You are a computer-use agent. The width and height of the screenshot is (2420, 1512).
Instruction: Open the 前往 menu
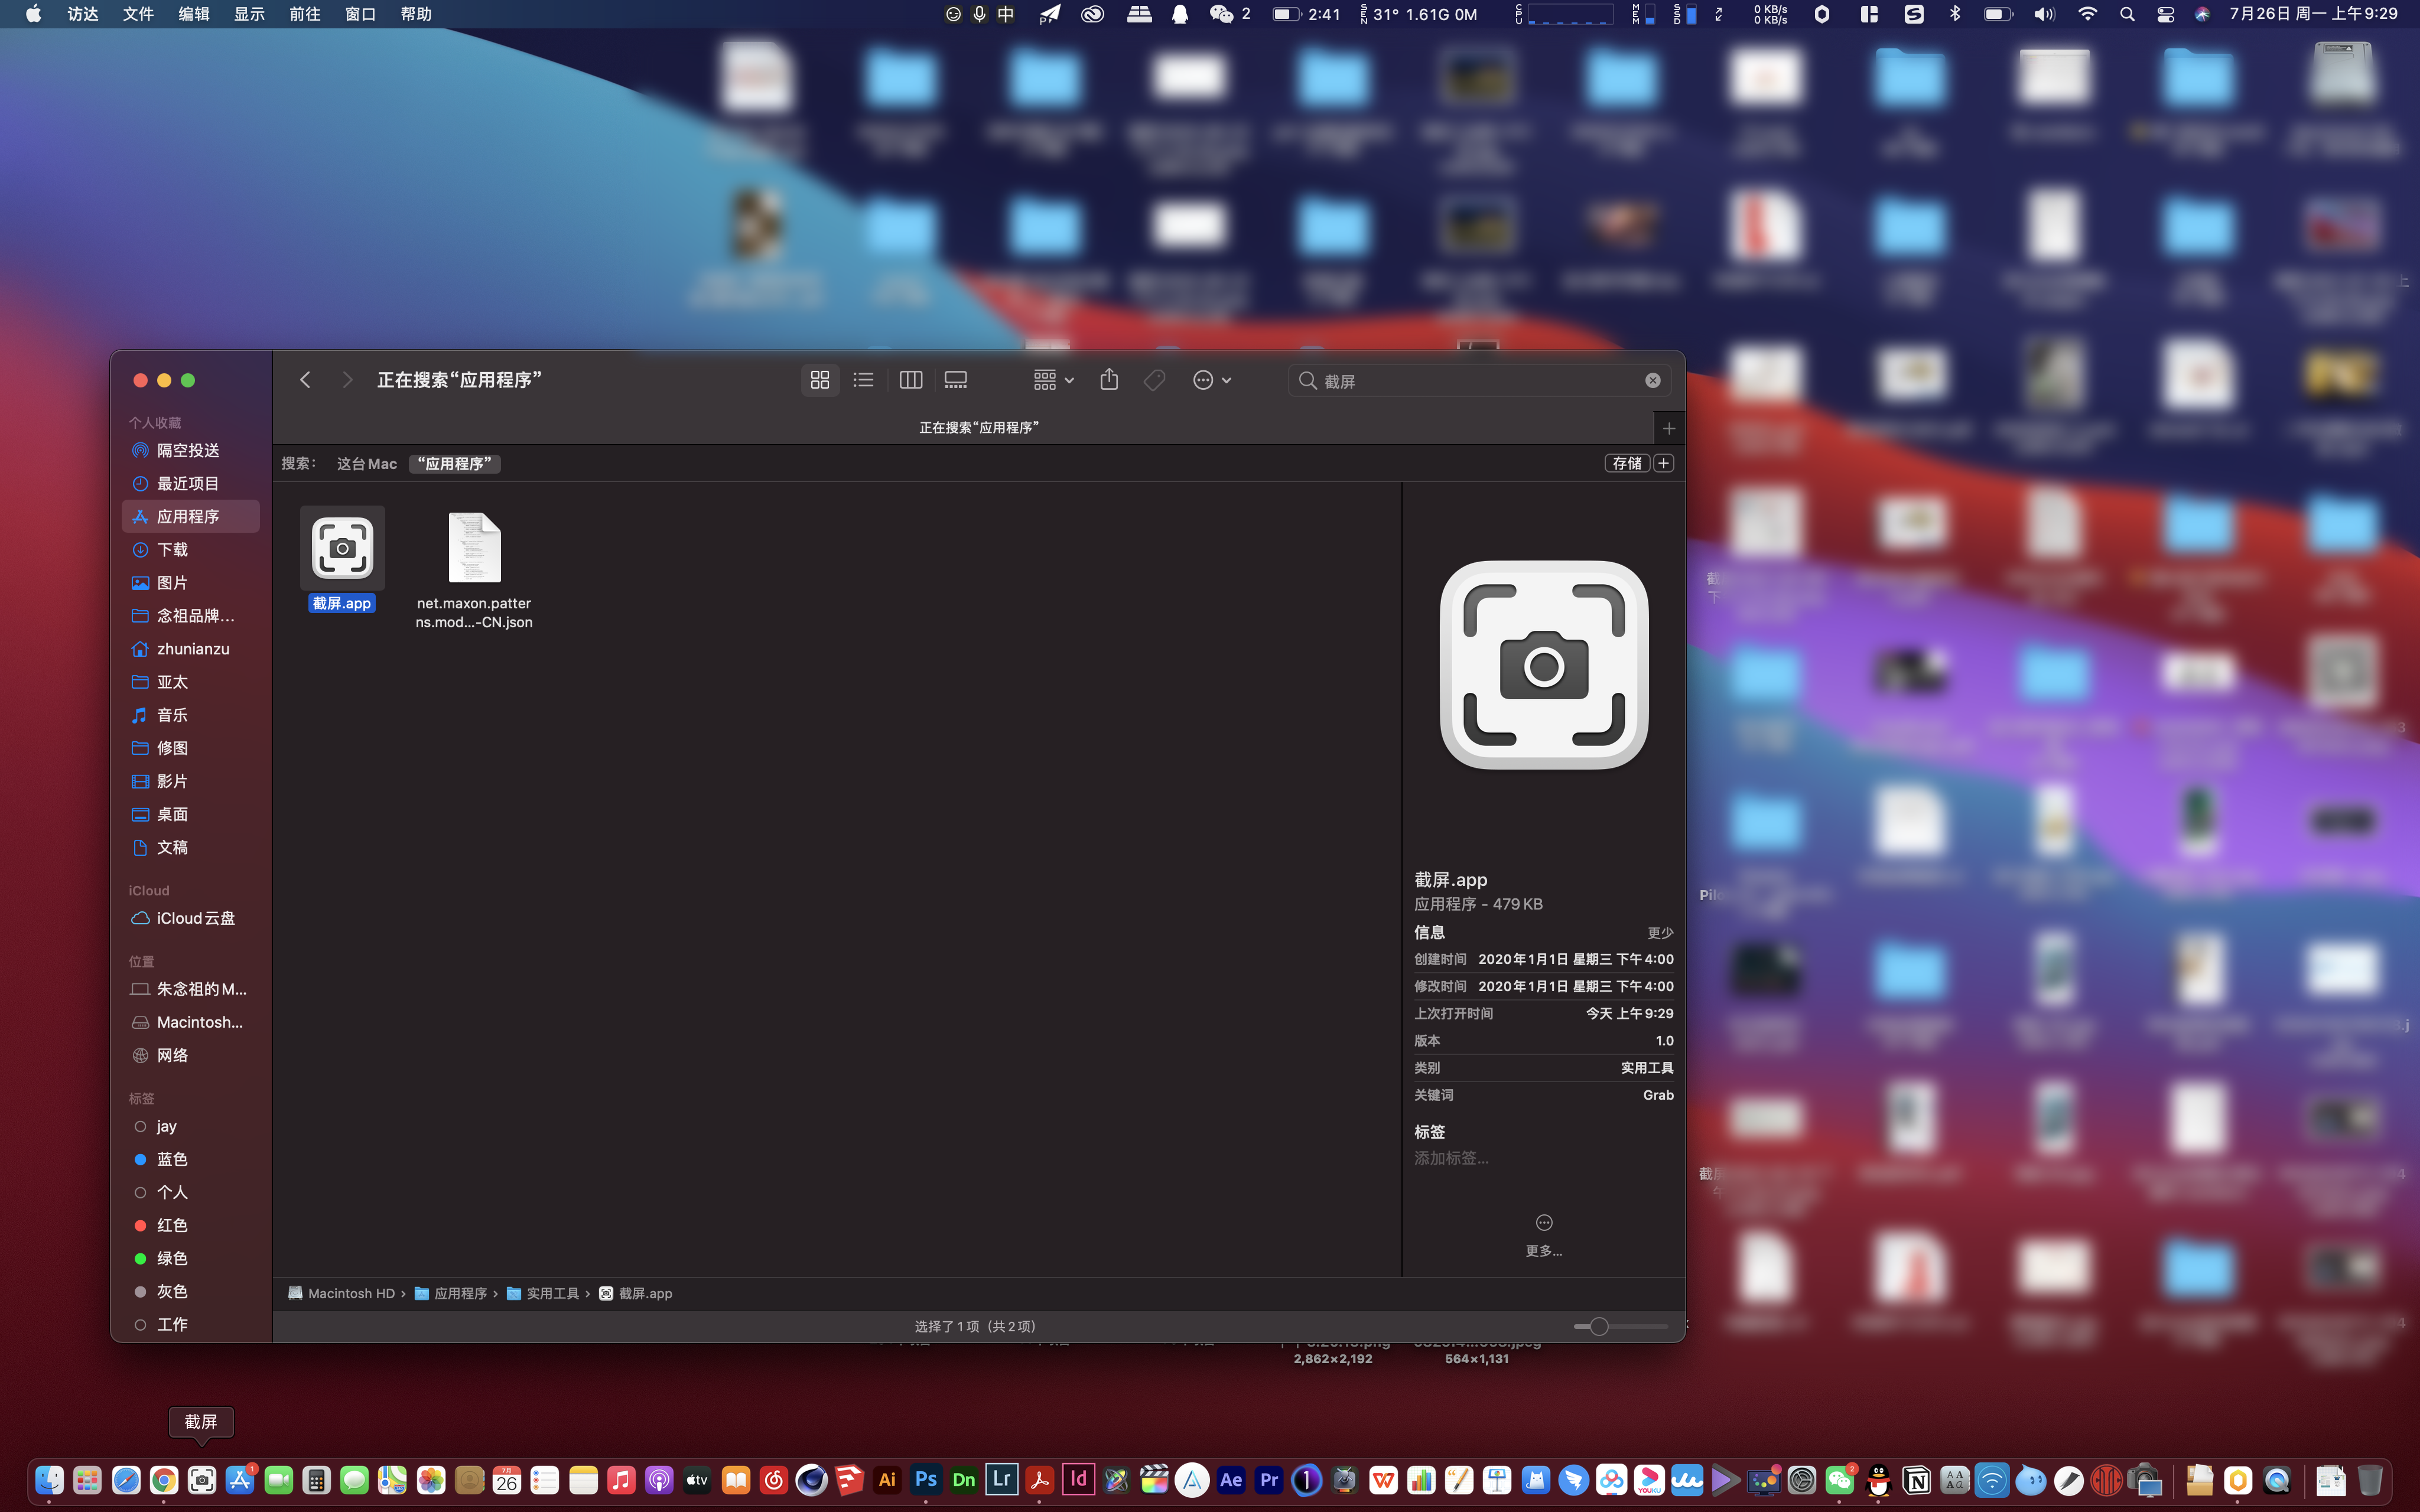coord(304,14)
